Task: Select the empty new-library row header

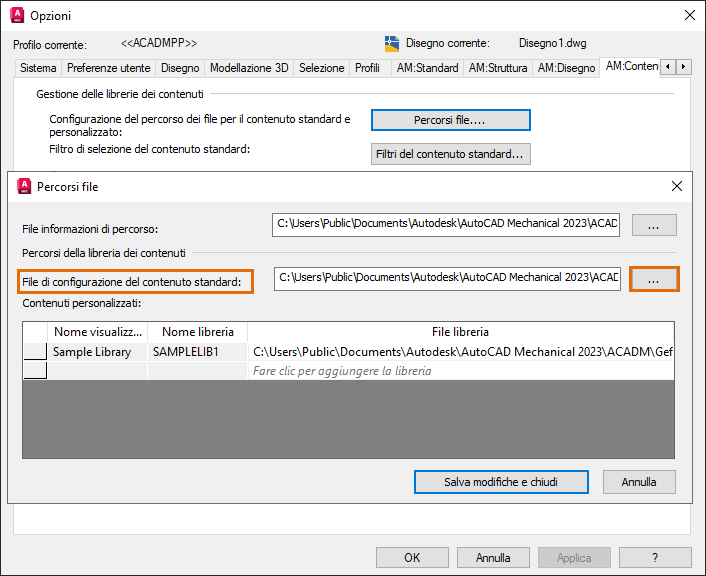Action: coord(35,371)
